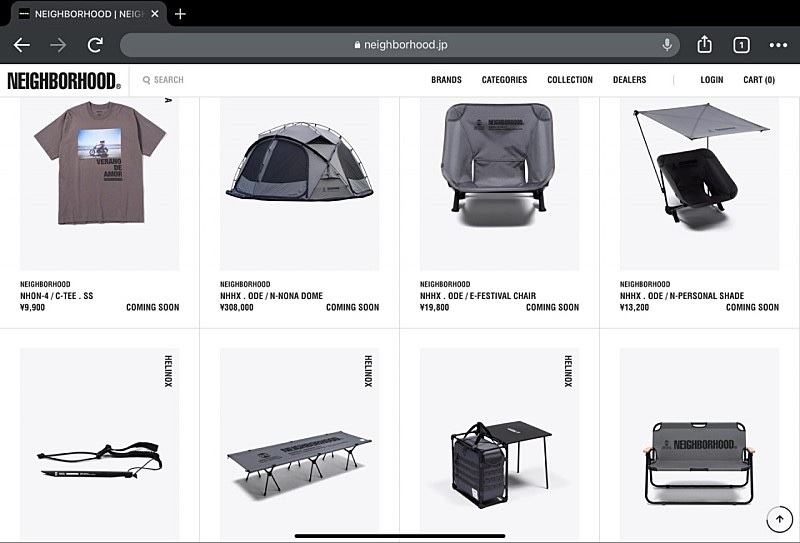
Task: Open the Helinox strap product image
Action: (x=99, y=444)
